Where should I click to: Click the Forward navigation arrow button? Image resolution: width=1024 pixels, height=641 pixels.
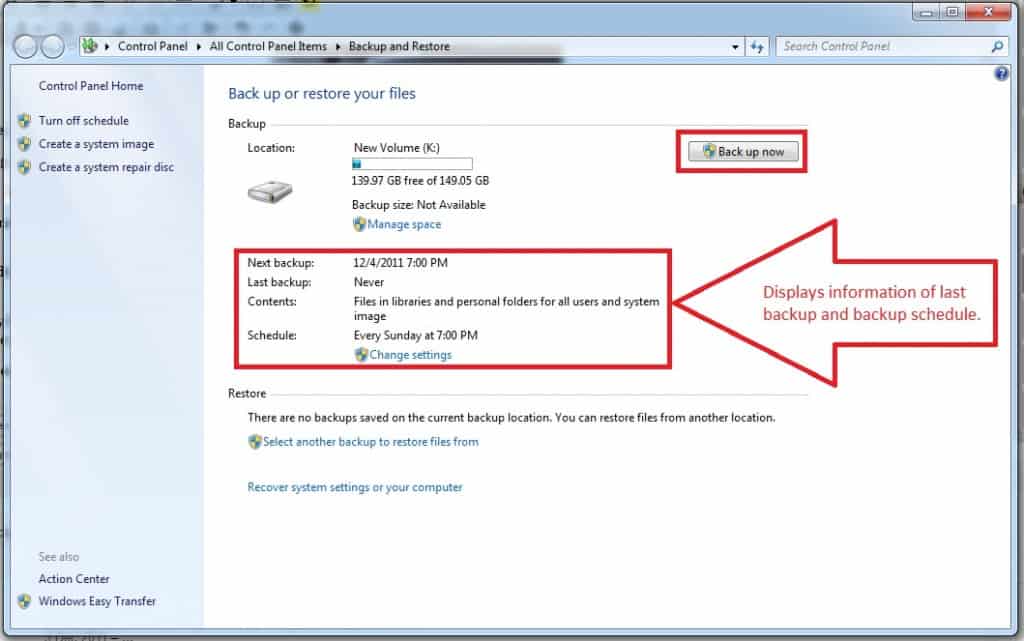[x=52, y=46]
